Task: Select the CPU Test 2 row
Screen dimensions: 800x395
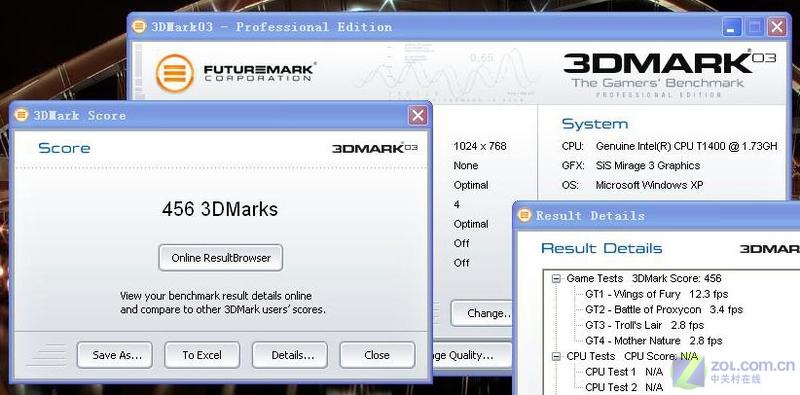Action: tap(624, 387)
